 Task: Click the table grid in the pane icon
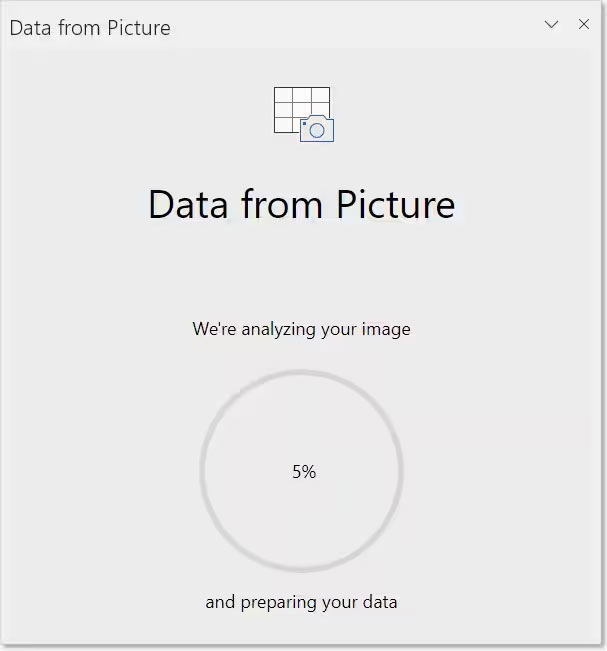[x=295, y=104]
